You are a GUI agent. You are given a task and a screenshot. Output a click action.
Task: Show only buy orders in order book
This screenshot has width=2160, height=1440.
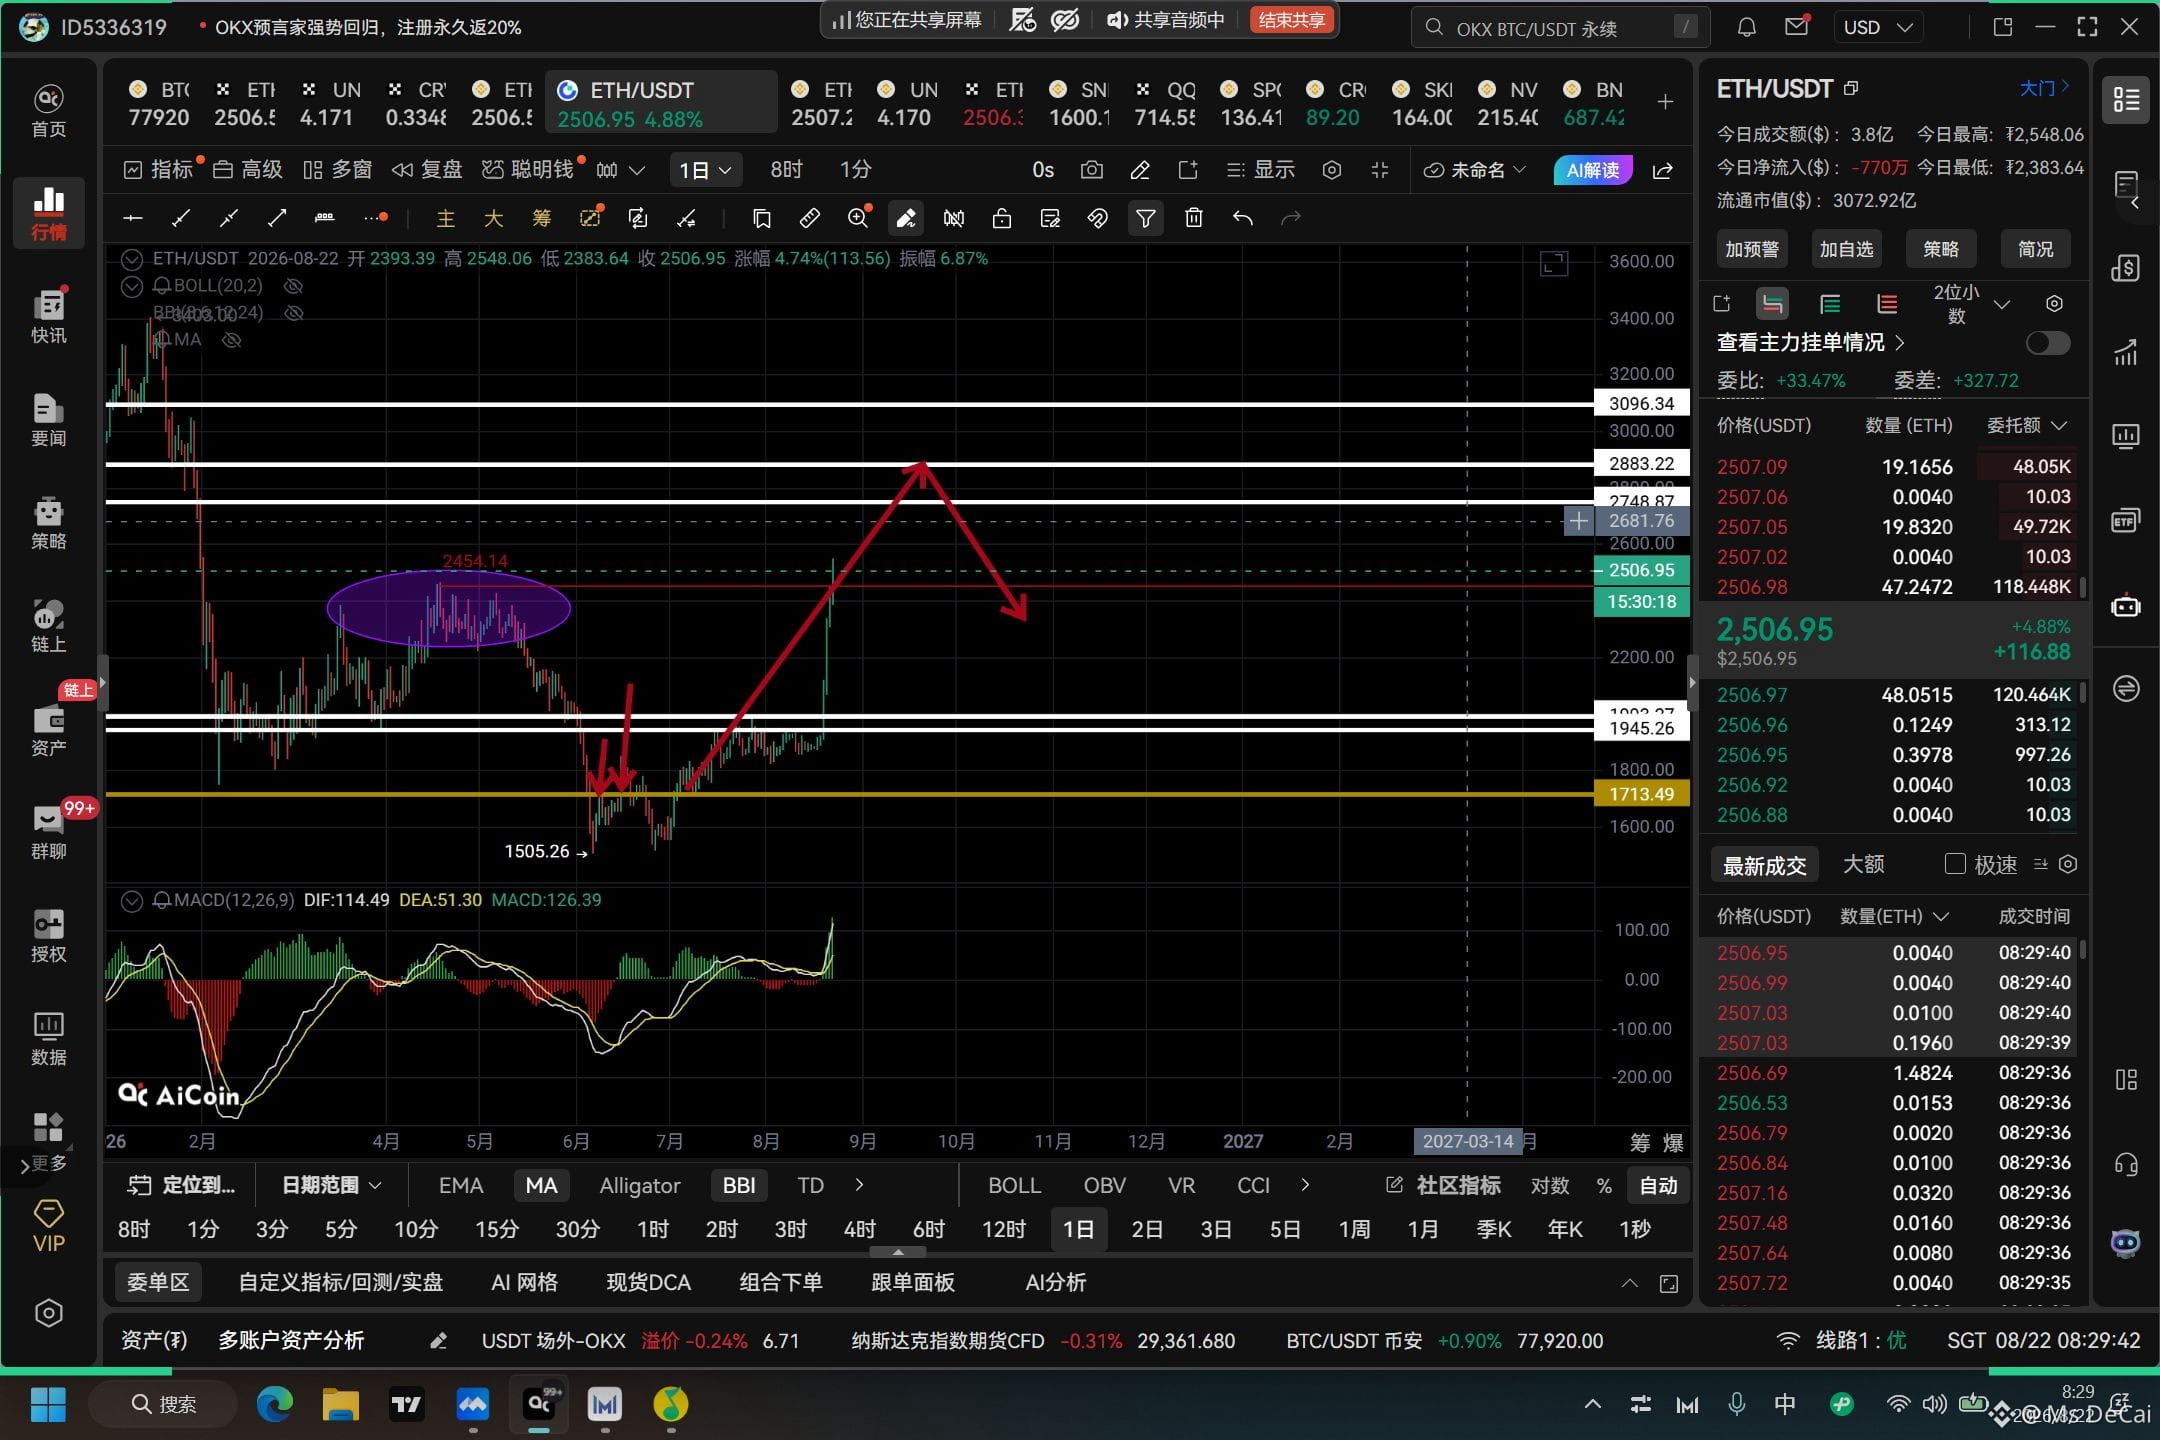[x=1830, y=304]
